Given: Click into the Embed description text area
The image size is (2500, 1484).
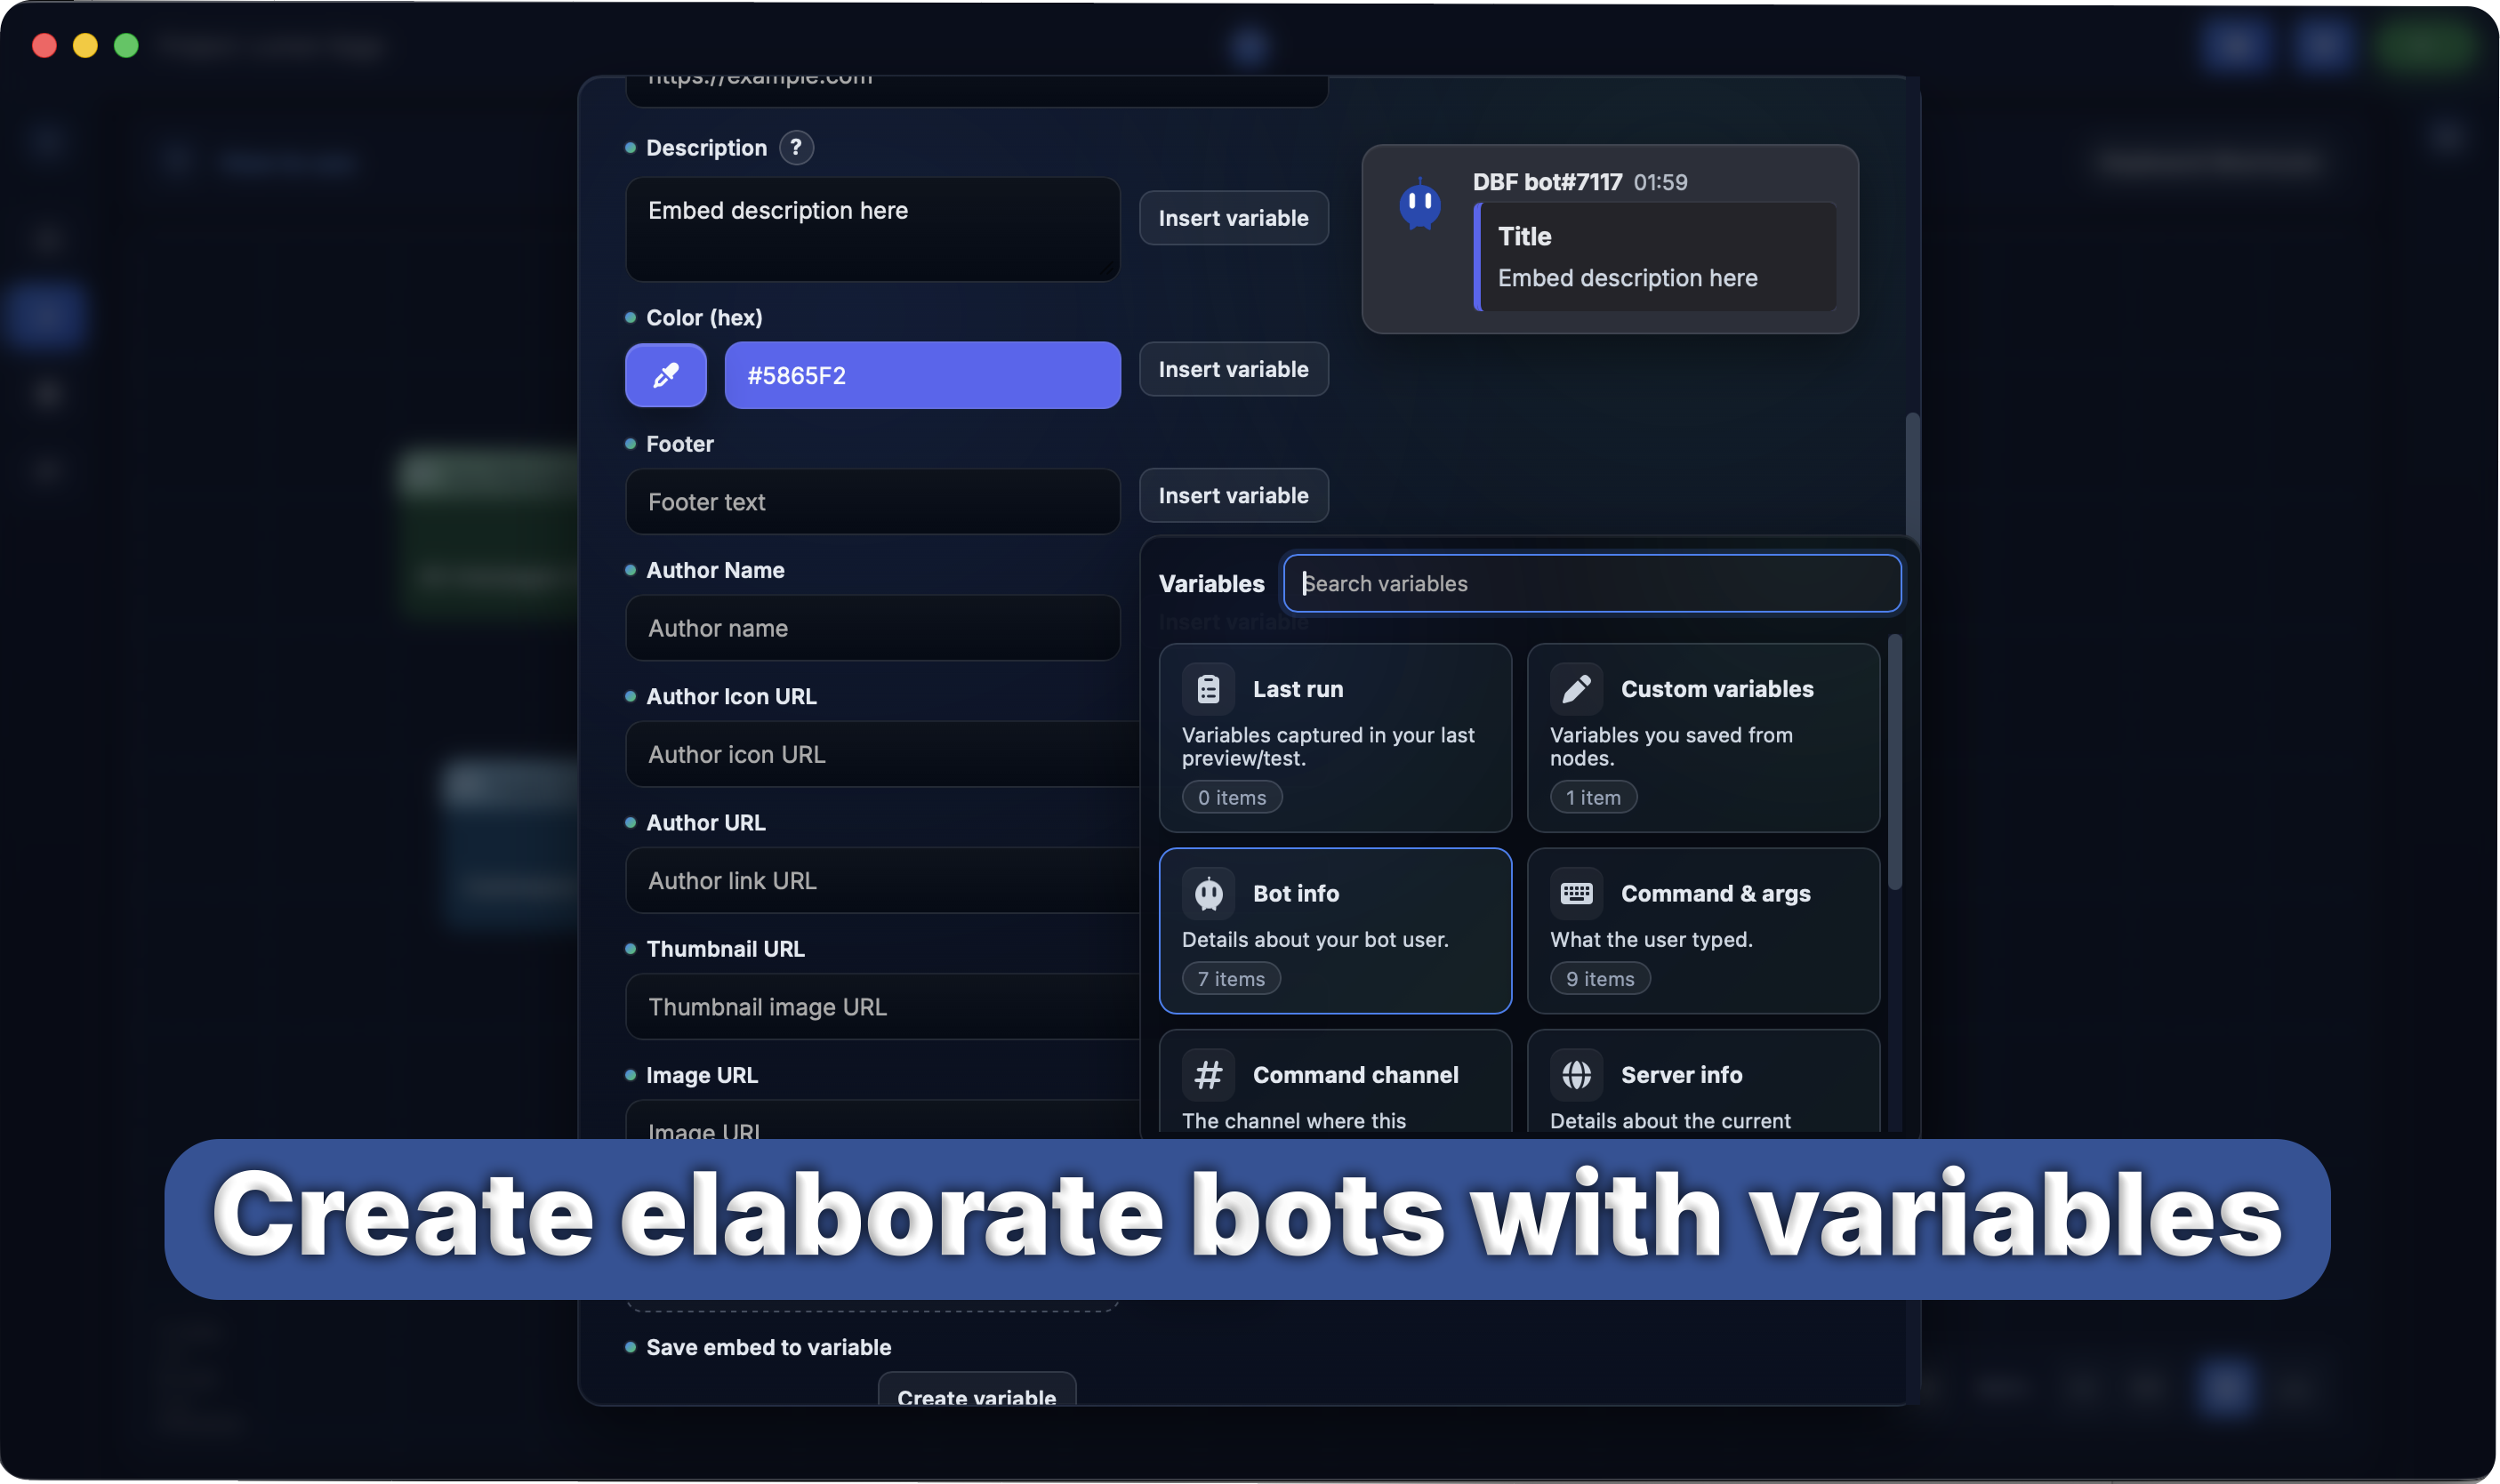Looking at the screenshot, I should coord(872,230).
